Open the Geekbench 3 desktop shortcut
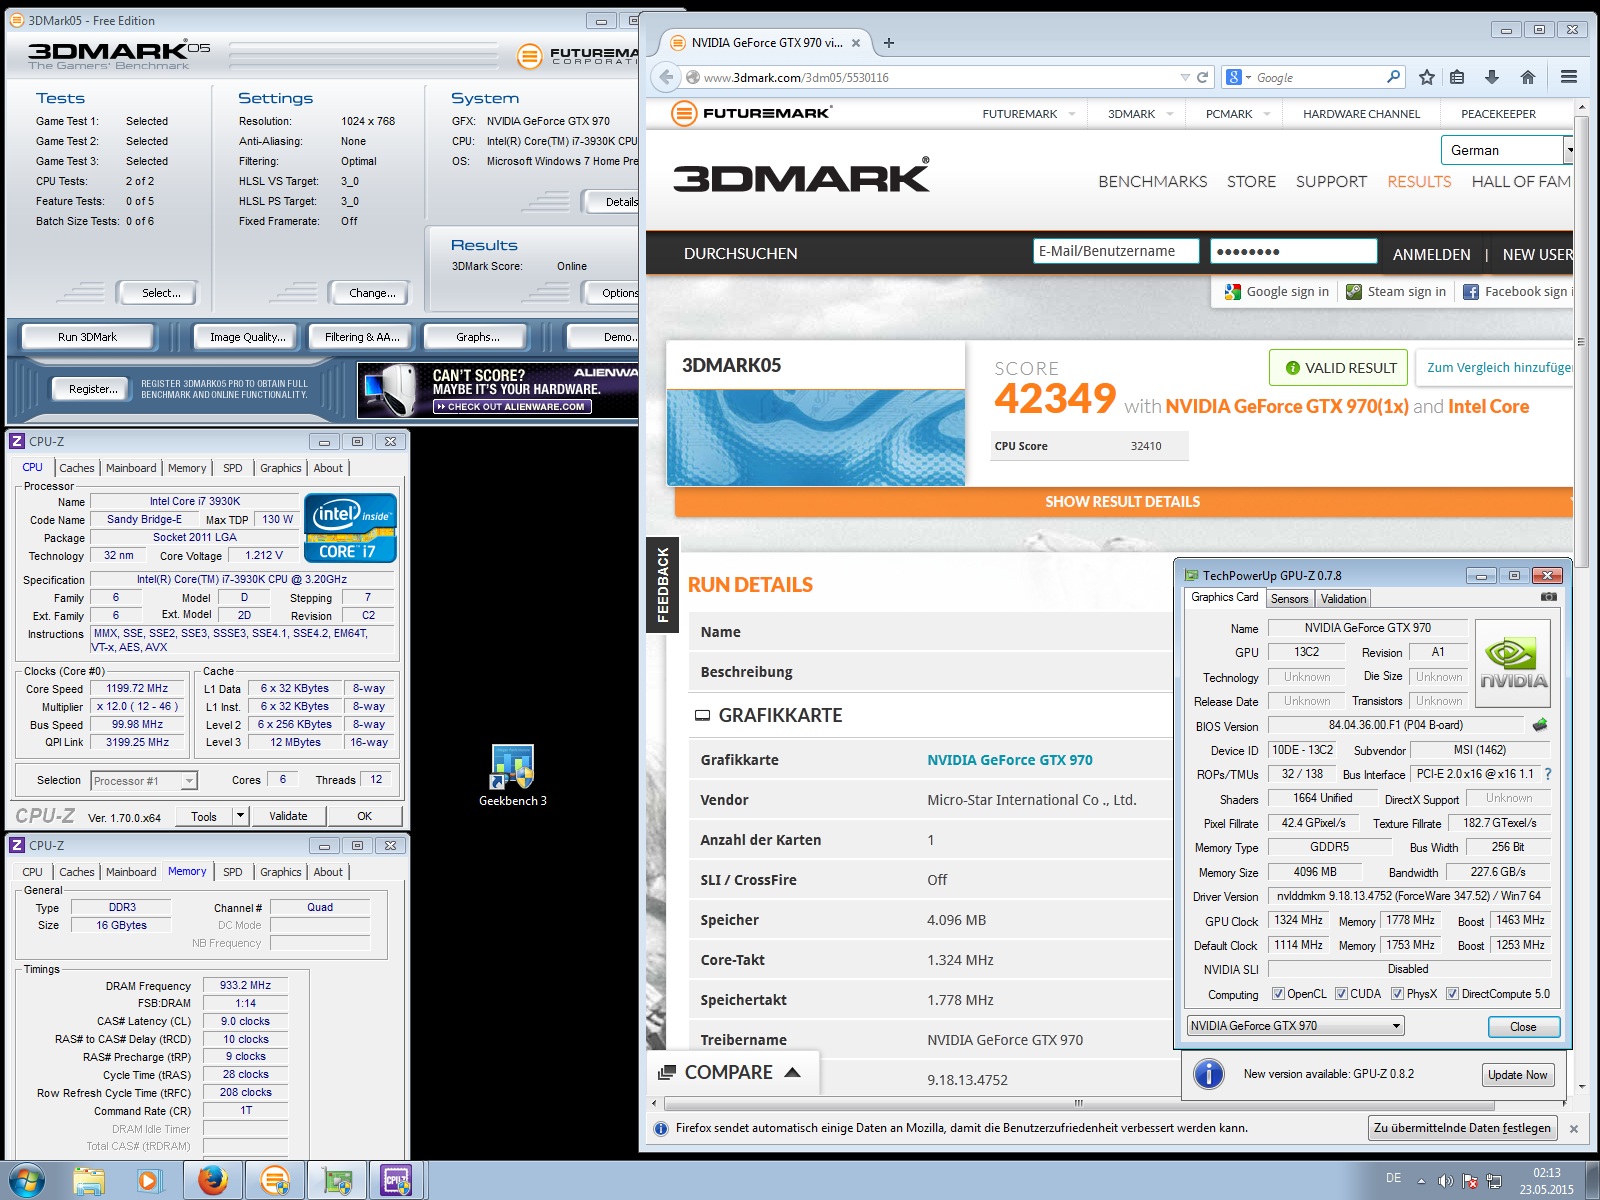The image size is (1600, 1200). click(512, 775)
